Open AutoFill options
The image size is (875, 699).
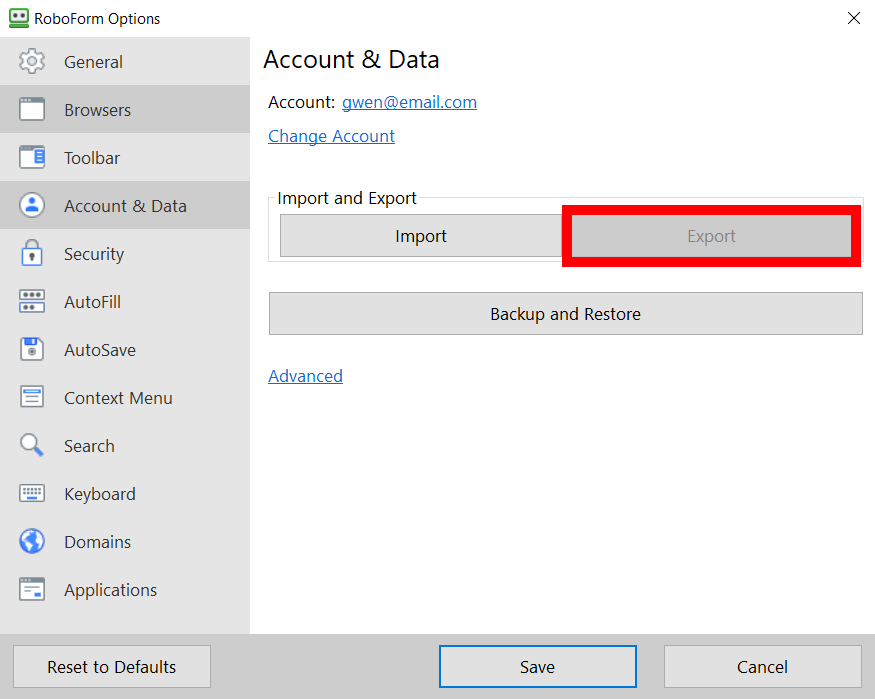tap(125, 301)
